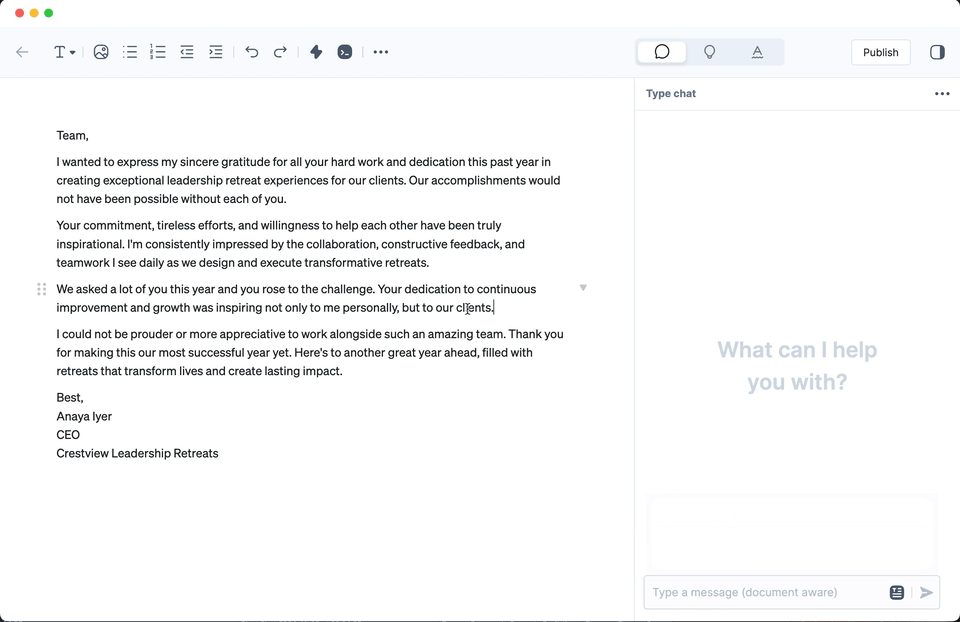960x622 pixels.
Task: Apply bulleted list formatting
Action: (130, 52)
